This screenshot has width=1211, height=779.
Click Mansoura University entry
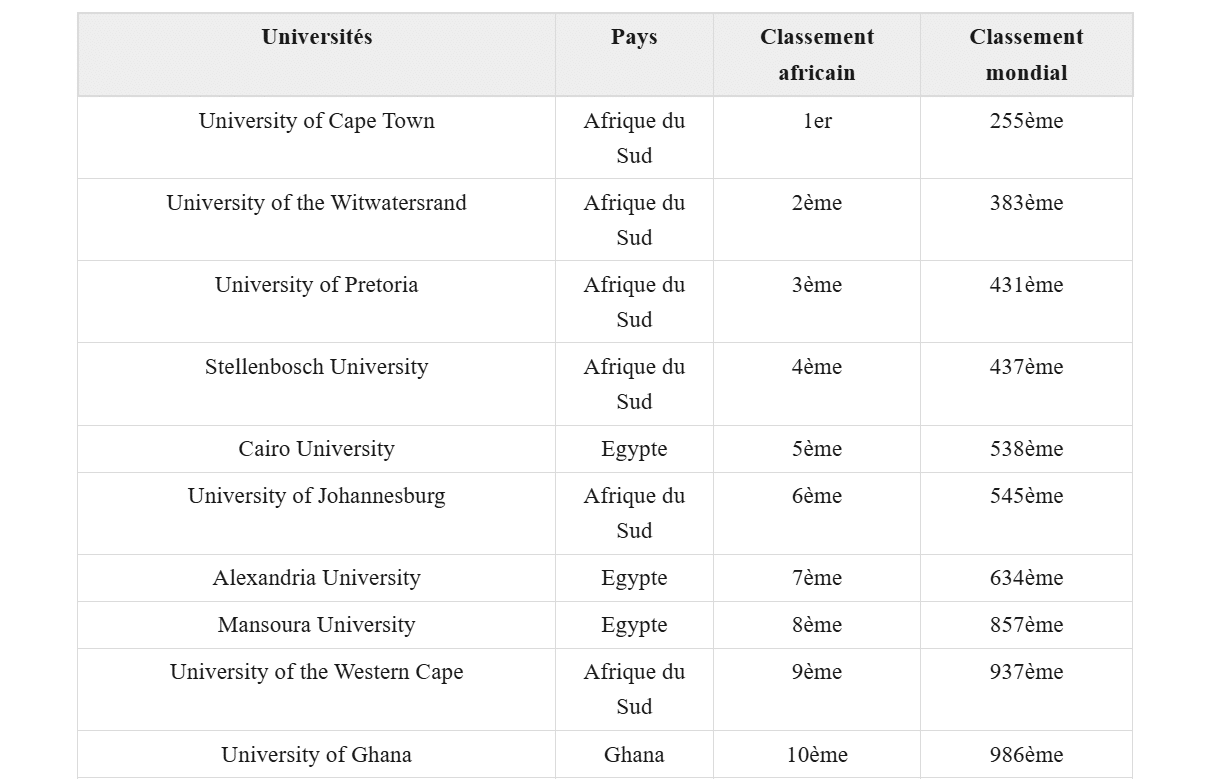point(317,625)
